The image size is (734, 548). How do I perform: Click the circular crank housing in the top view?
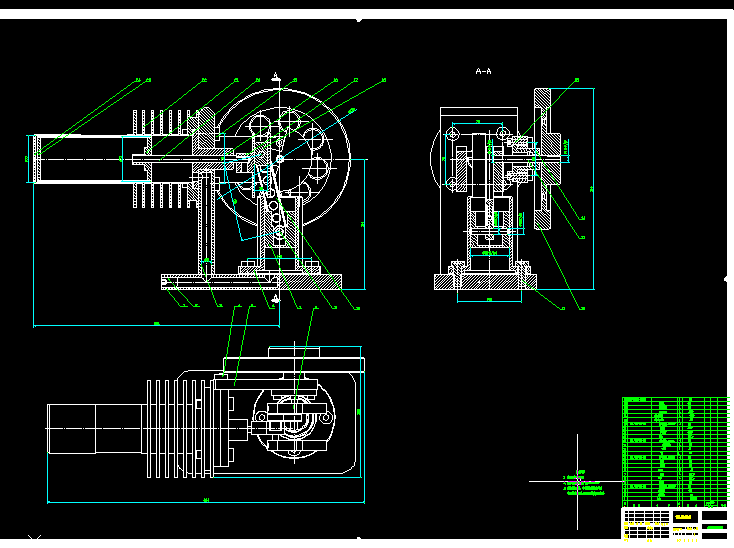click(x=294, y=418)
